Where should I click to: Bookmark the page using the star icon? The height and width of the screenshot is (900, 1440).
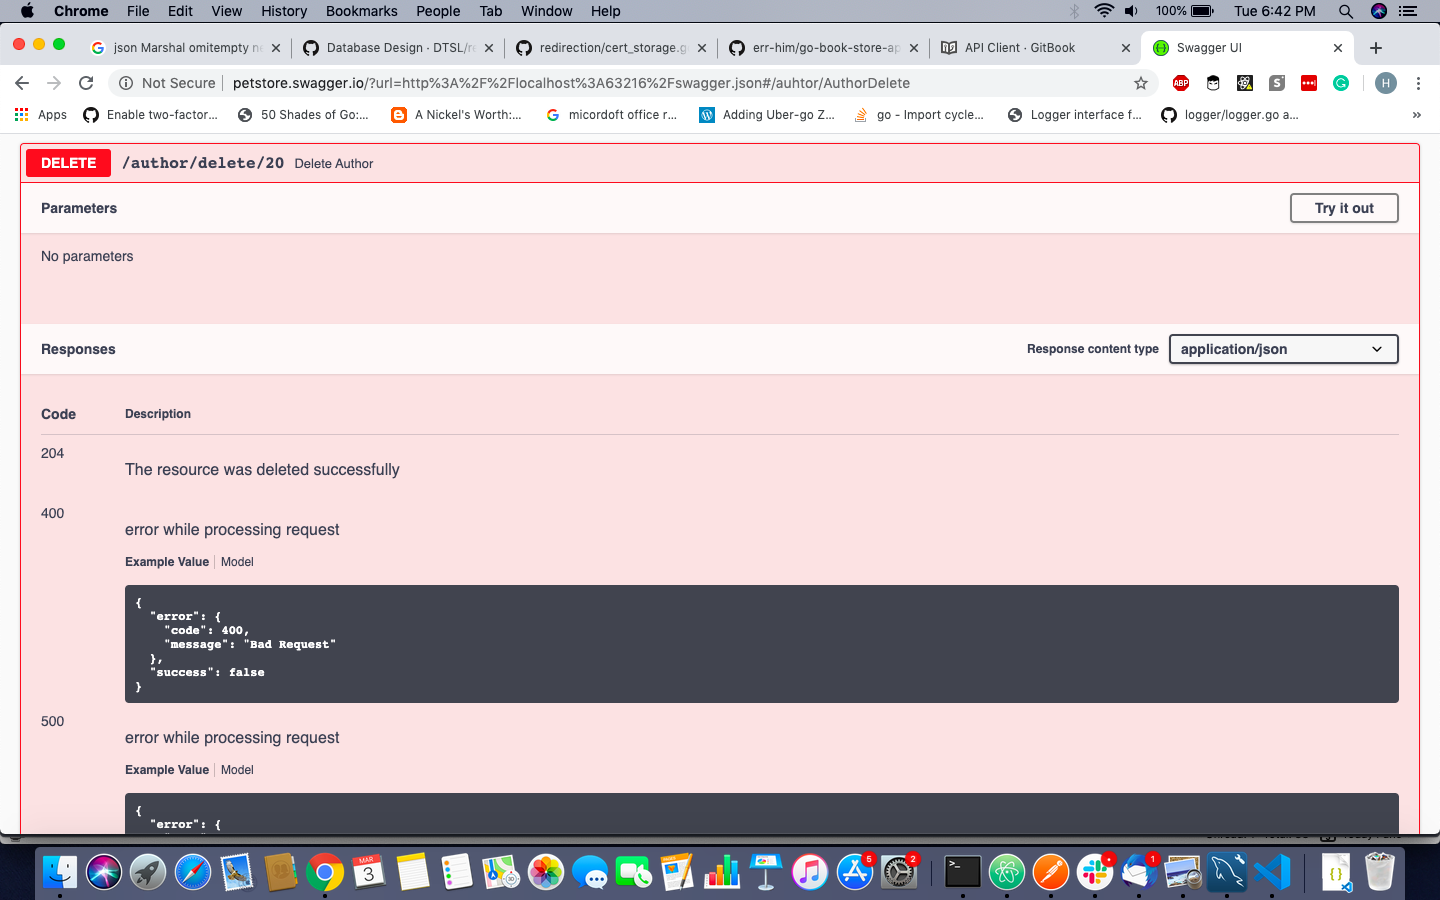coord(1141,84)
